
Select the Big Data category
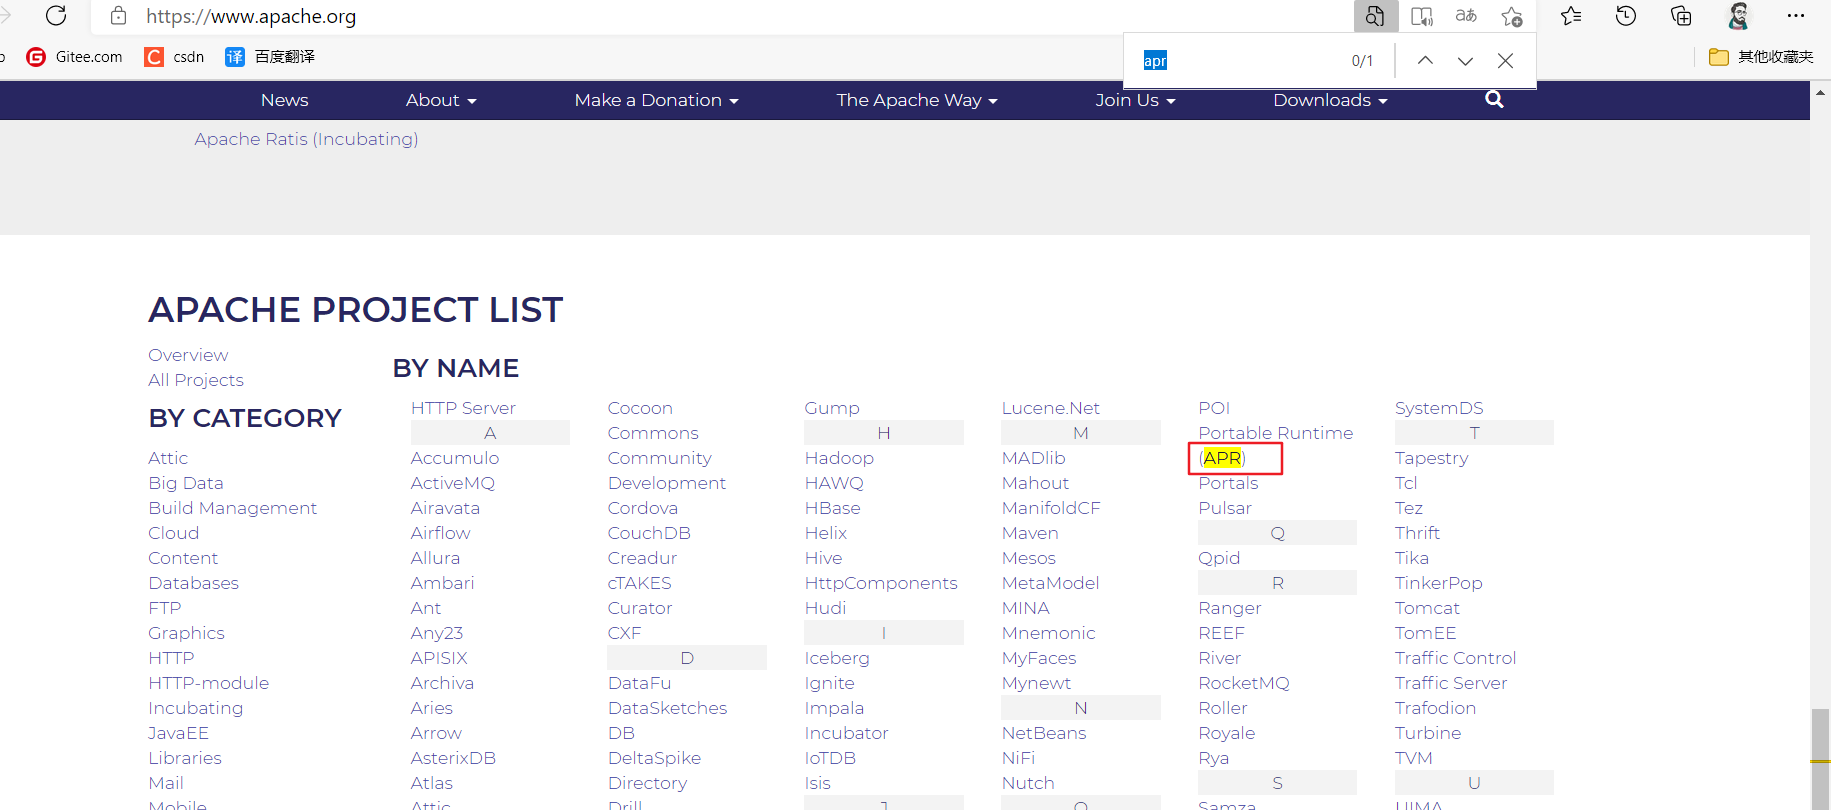(x=186, y=483)
